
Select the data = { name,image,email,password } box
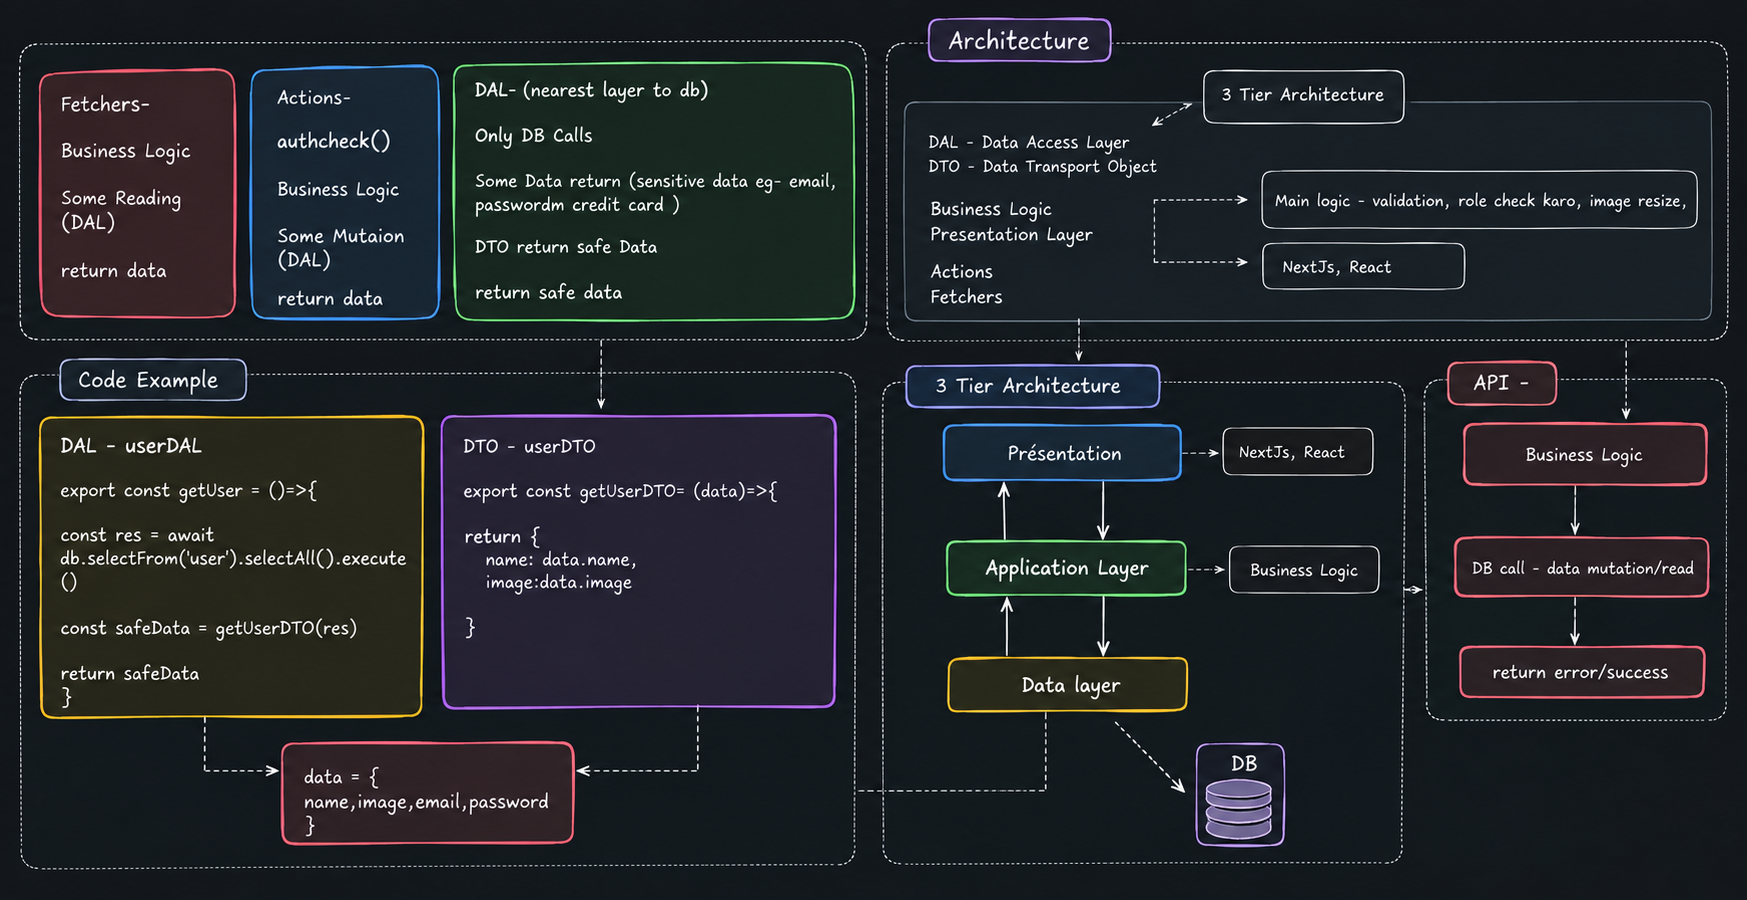[428, 793]
